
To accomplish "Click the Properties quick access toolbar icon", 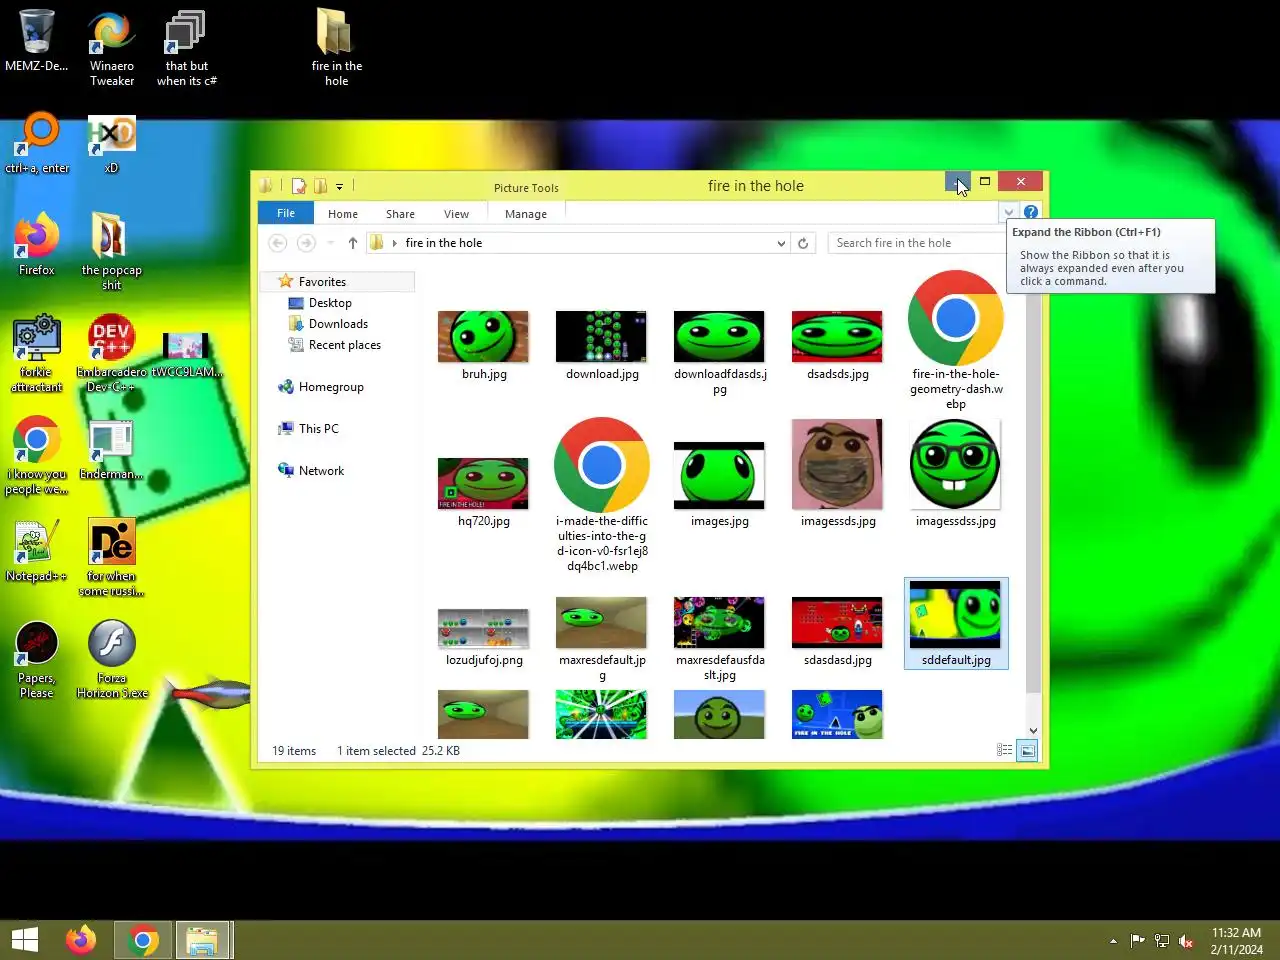I will 298,186.
